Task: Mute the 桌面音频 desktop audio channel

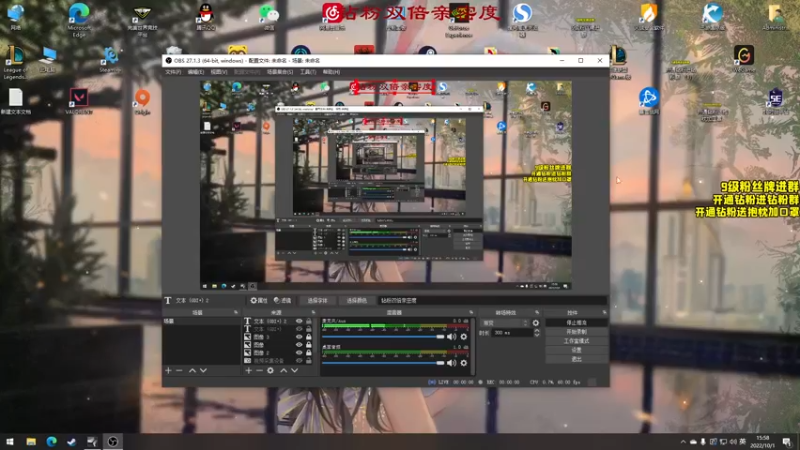Action: click(452, 363)
